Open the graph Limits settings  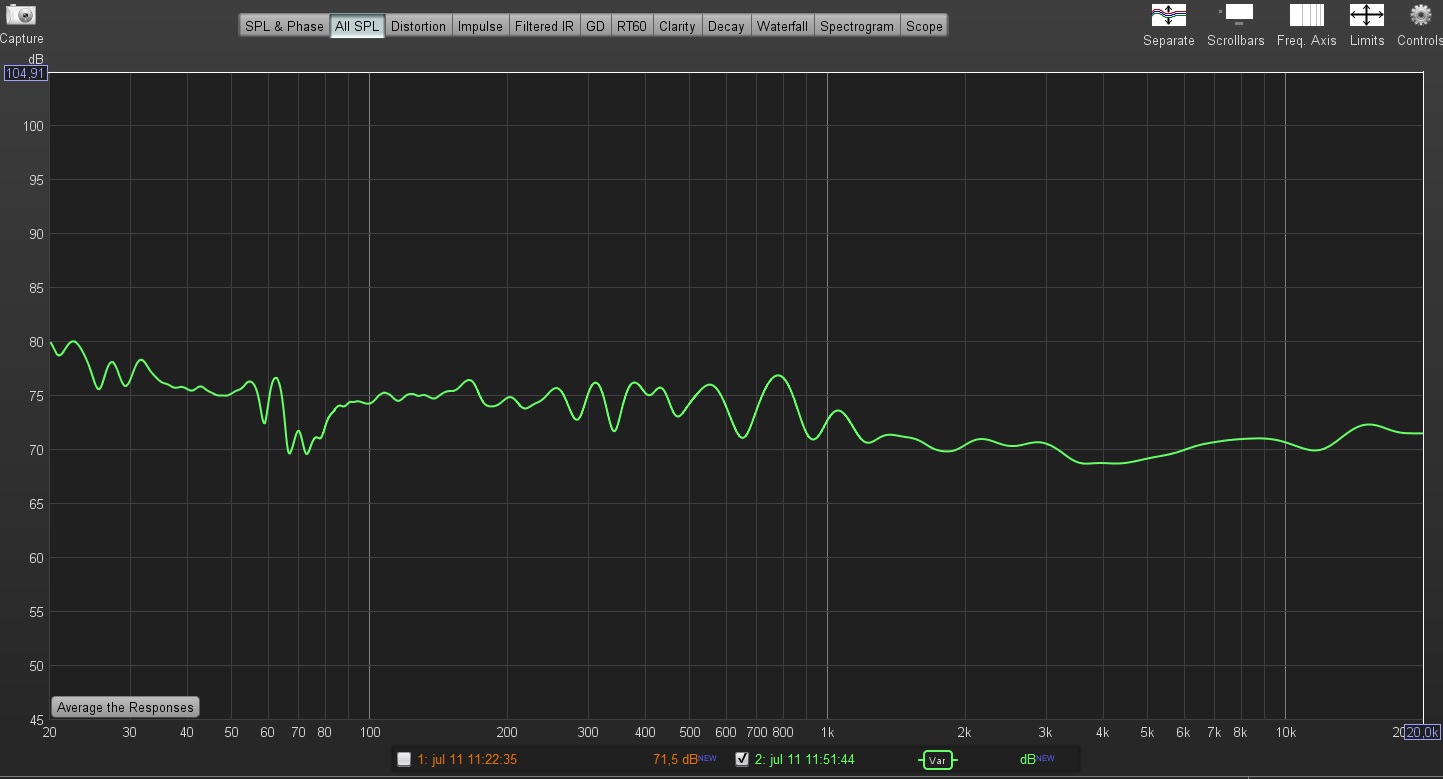[x=1367, y=15]
